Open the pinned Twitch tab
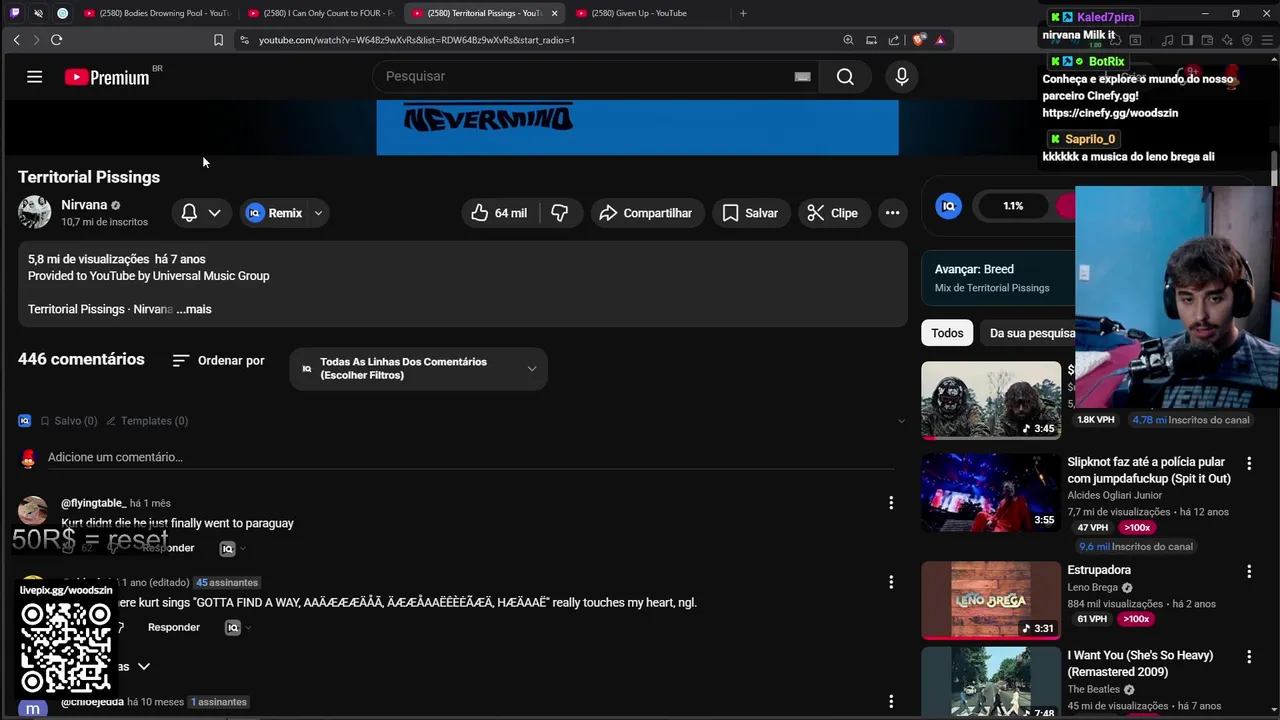This screenshot has width=1280, height=720. coord(14,13)
